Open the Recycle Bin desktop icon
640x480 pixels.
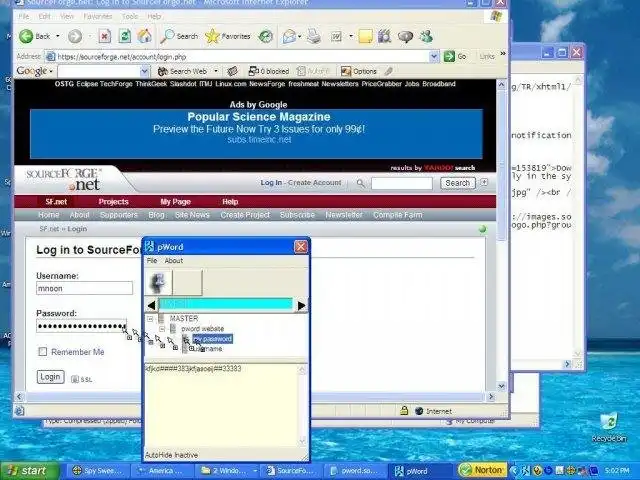[609, 427]
